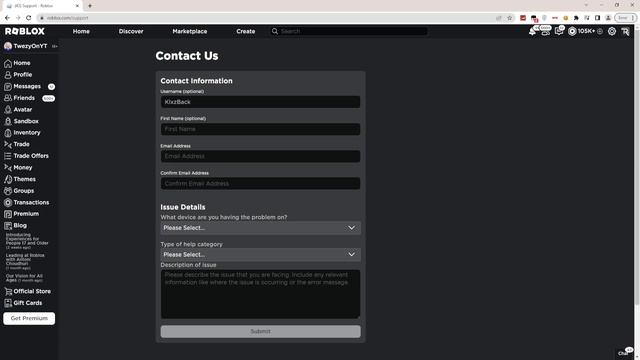640x360 pixels.
Task: Open the Money sidebar icon
Action: click(x=8, y=168)
